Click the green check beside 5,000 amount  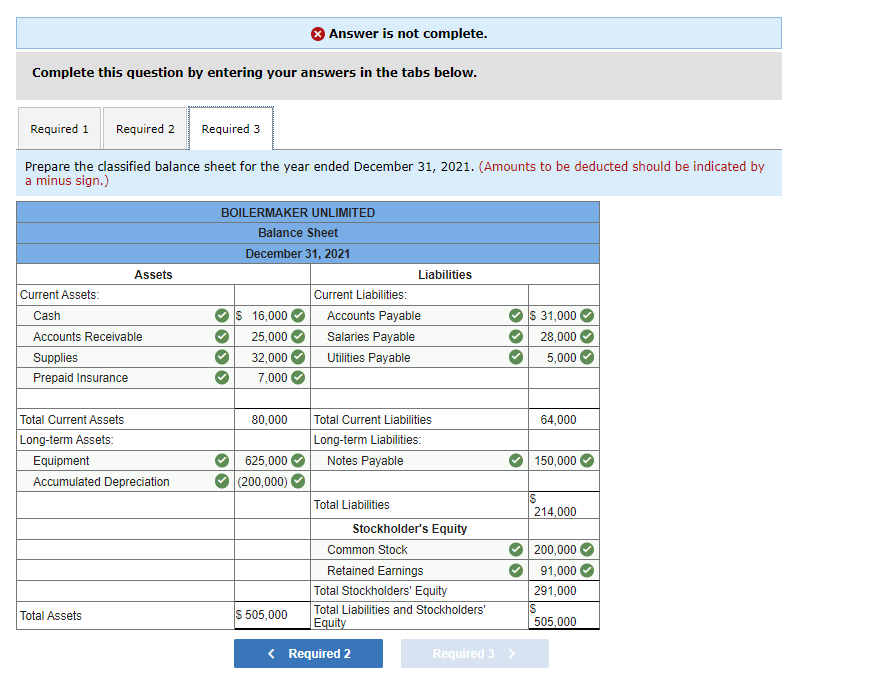587,357
